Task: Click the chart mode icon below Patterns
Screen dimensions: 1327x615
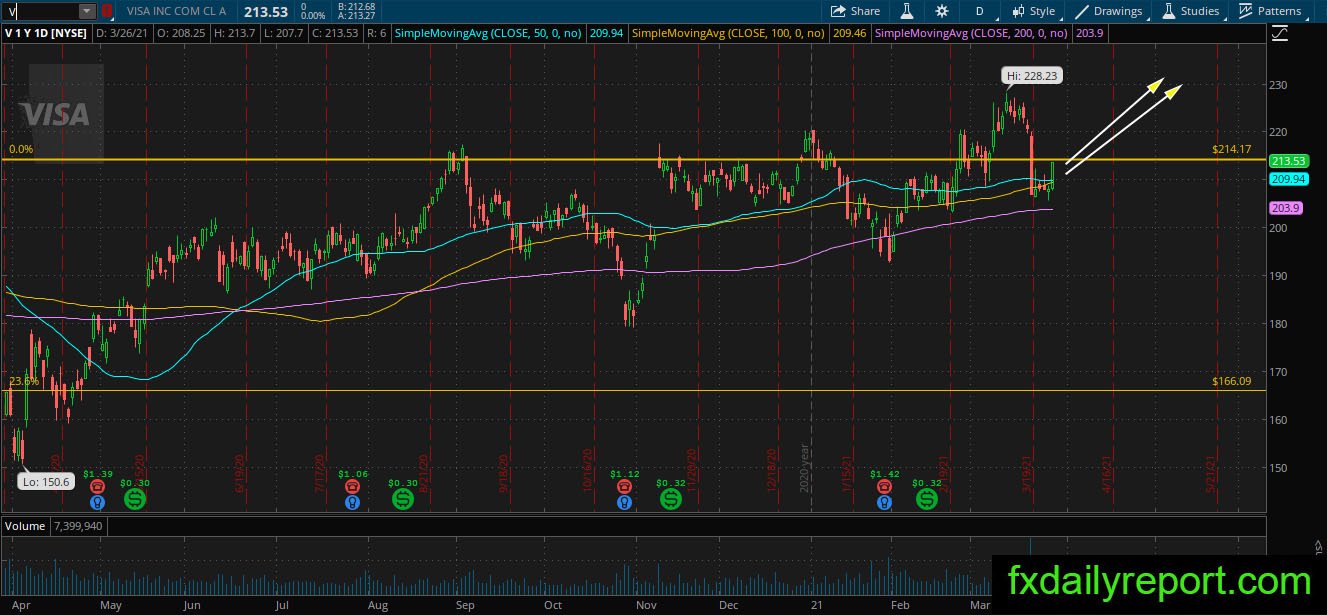Action: tap(1280, 34)
